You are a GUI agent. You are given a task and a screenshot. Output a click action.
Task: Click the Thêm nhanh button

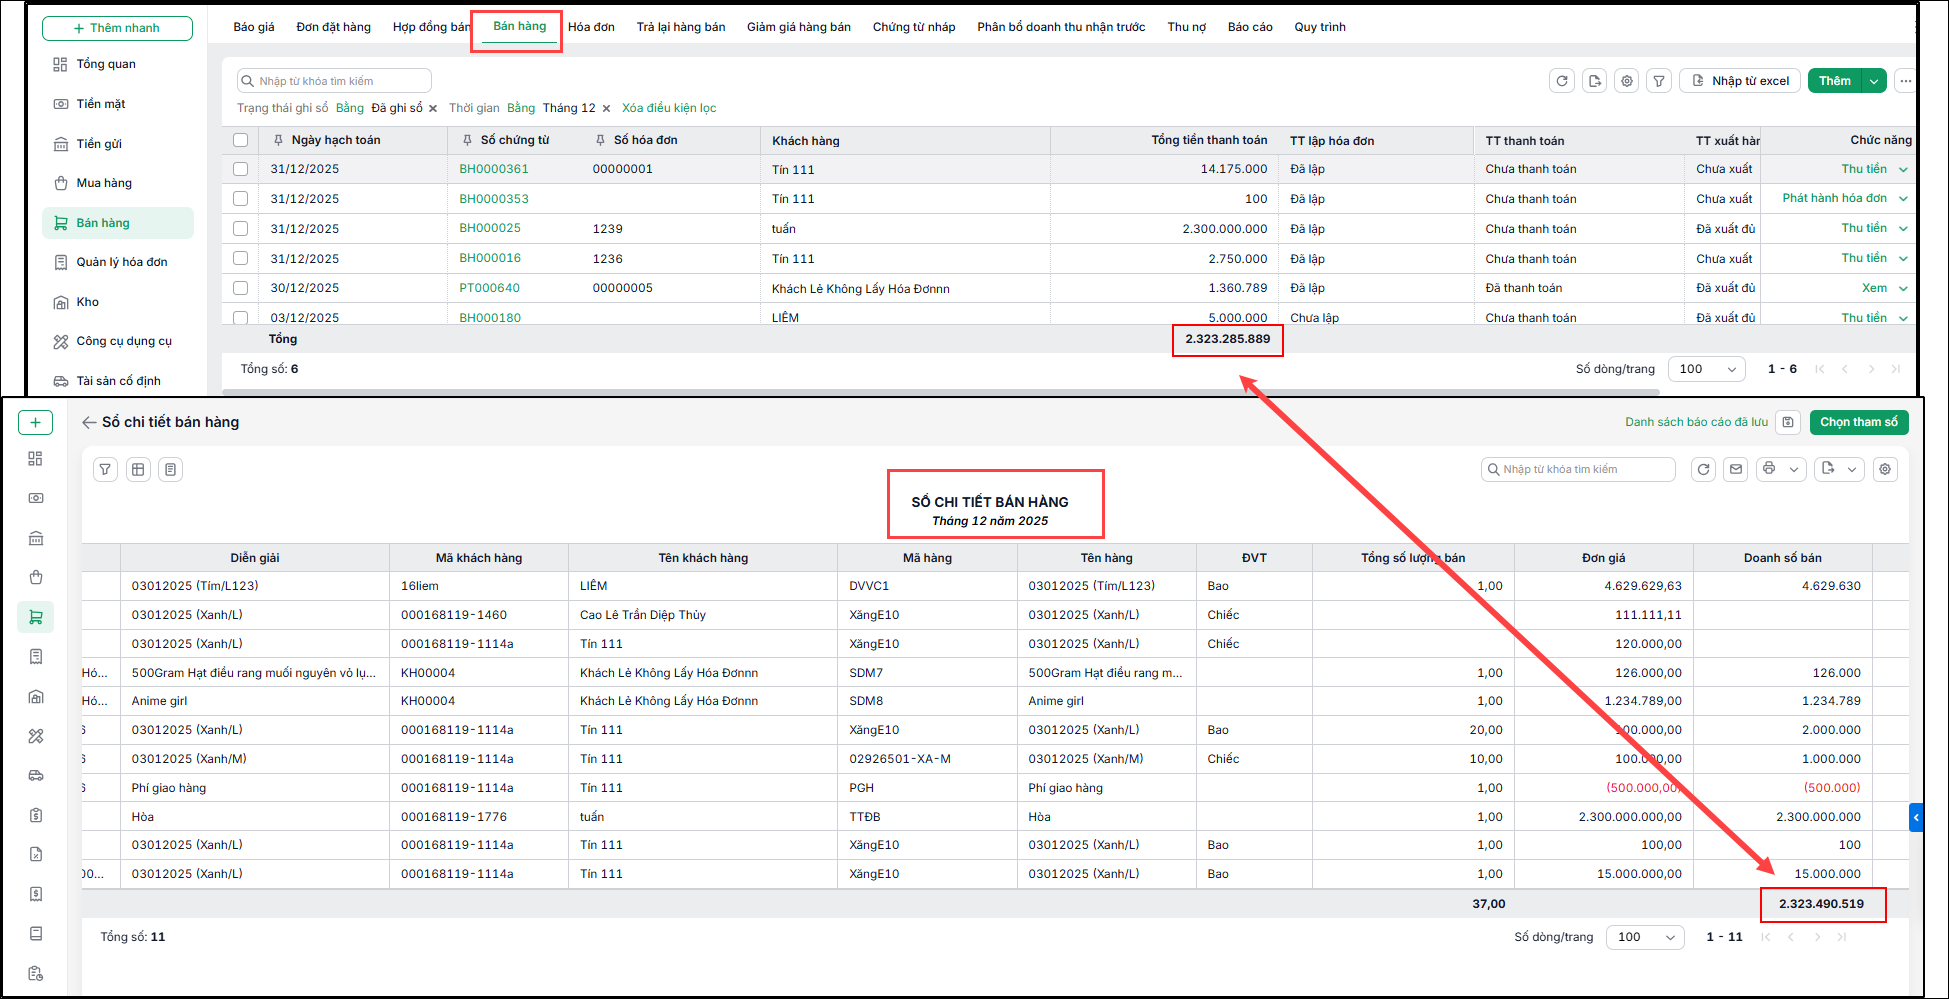tap(117, 28)
